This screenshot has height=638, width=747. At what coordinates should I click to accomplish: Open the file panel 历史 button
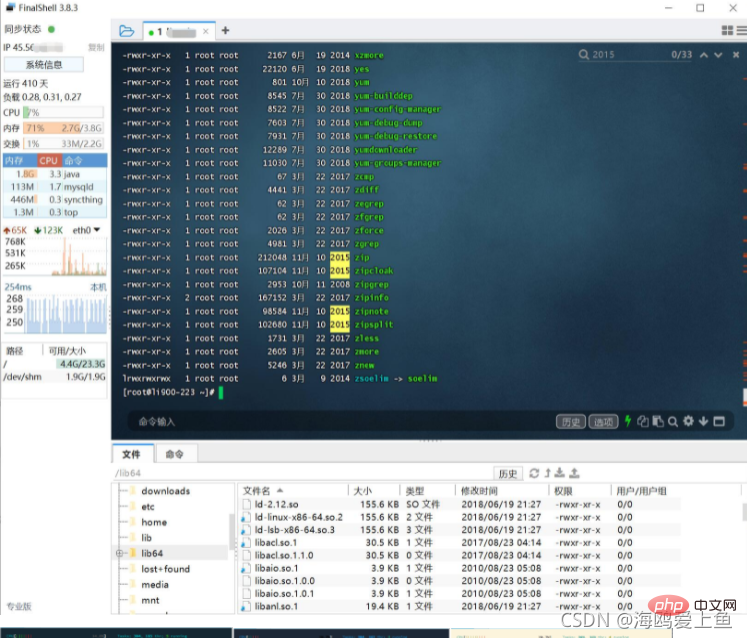(x=508, y=474)
